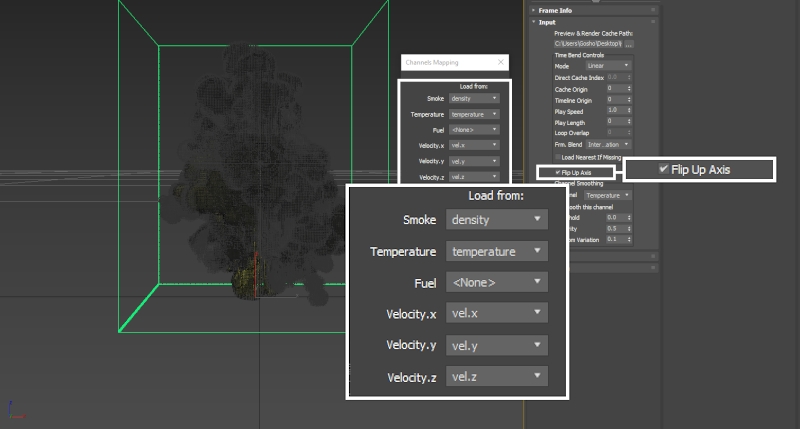Open the enlarged Fuel <None> dropdown

coord(497,282)
